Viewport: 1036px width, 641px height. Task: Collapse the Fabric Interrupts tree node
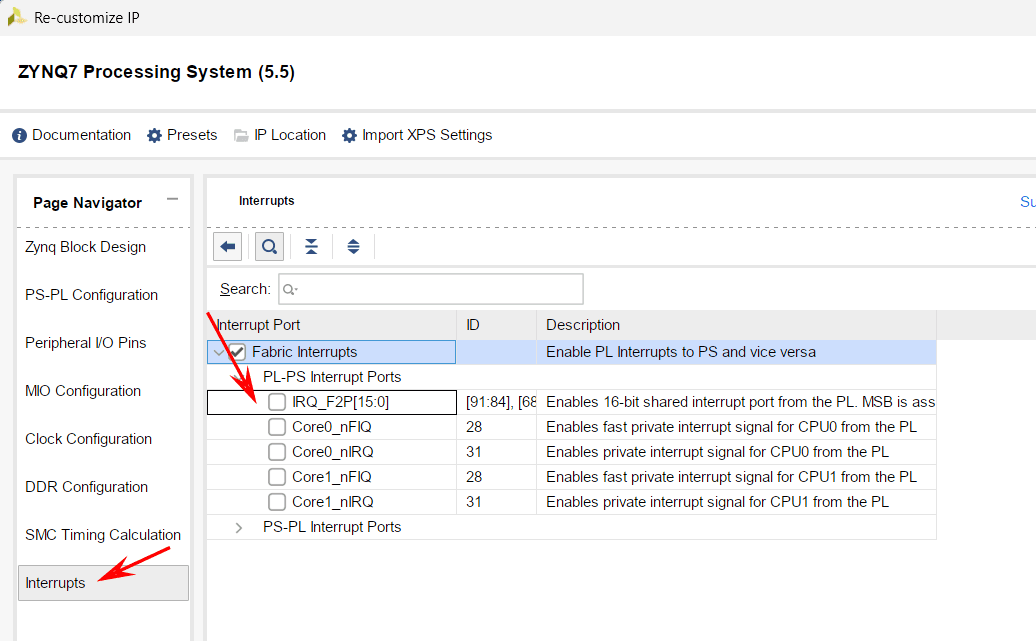point(218,353)
